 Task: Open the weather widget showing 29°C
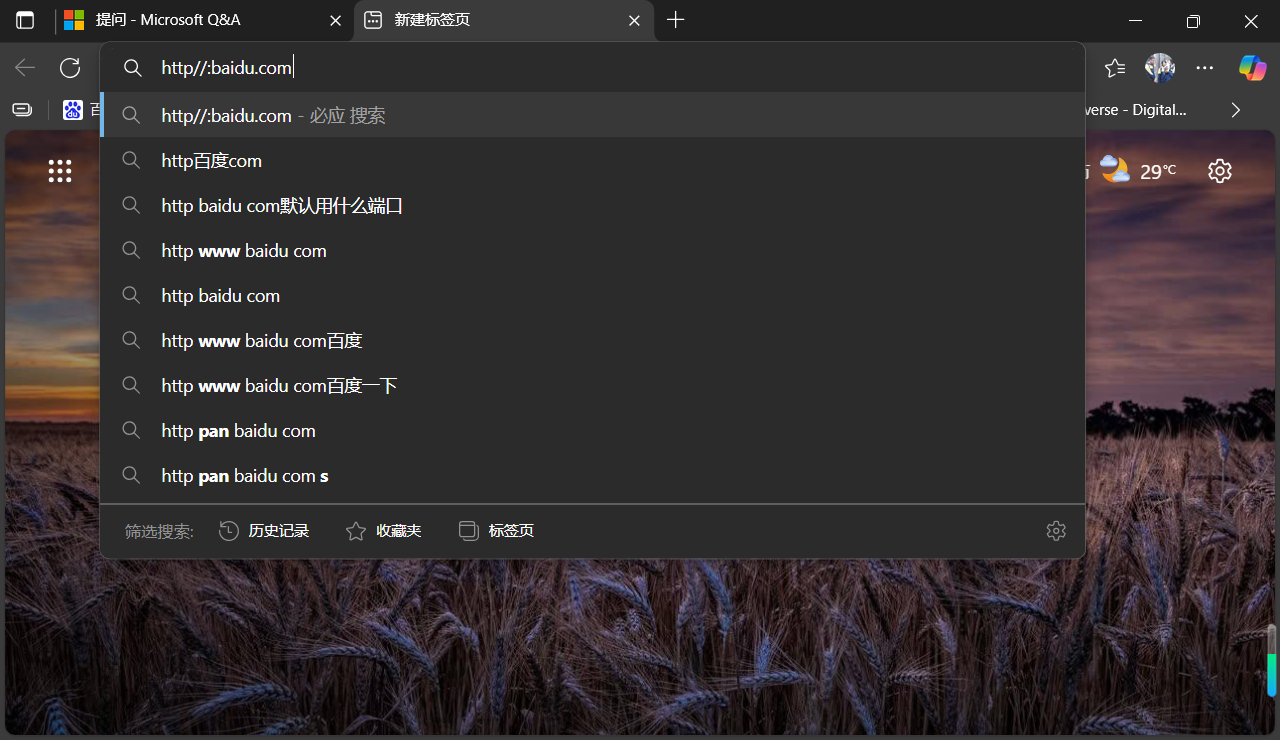(x=1138, y=171)
